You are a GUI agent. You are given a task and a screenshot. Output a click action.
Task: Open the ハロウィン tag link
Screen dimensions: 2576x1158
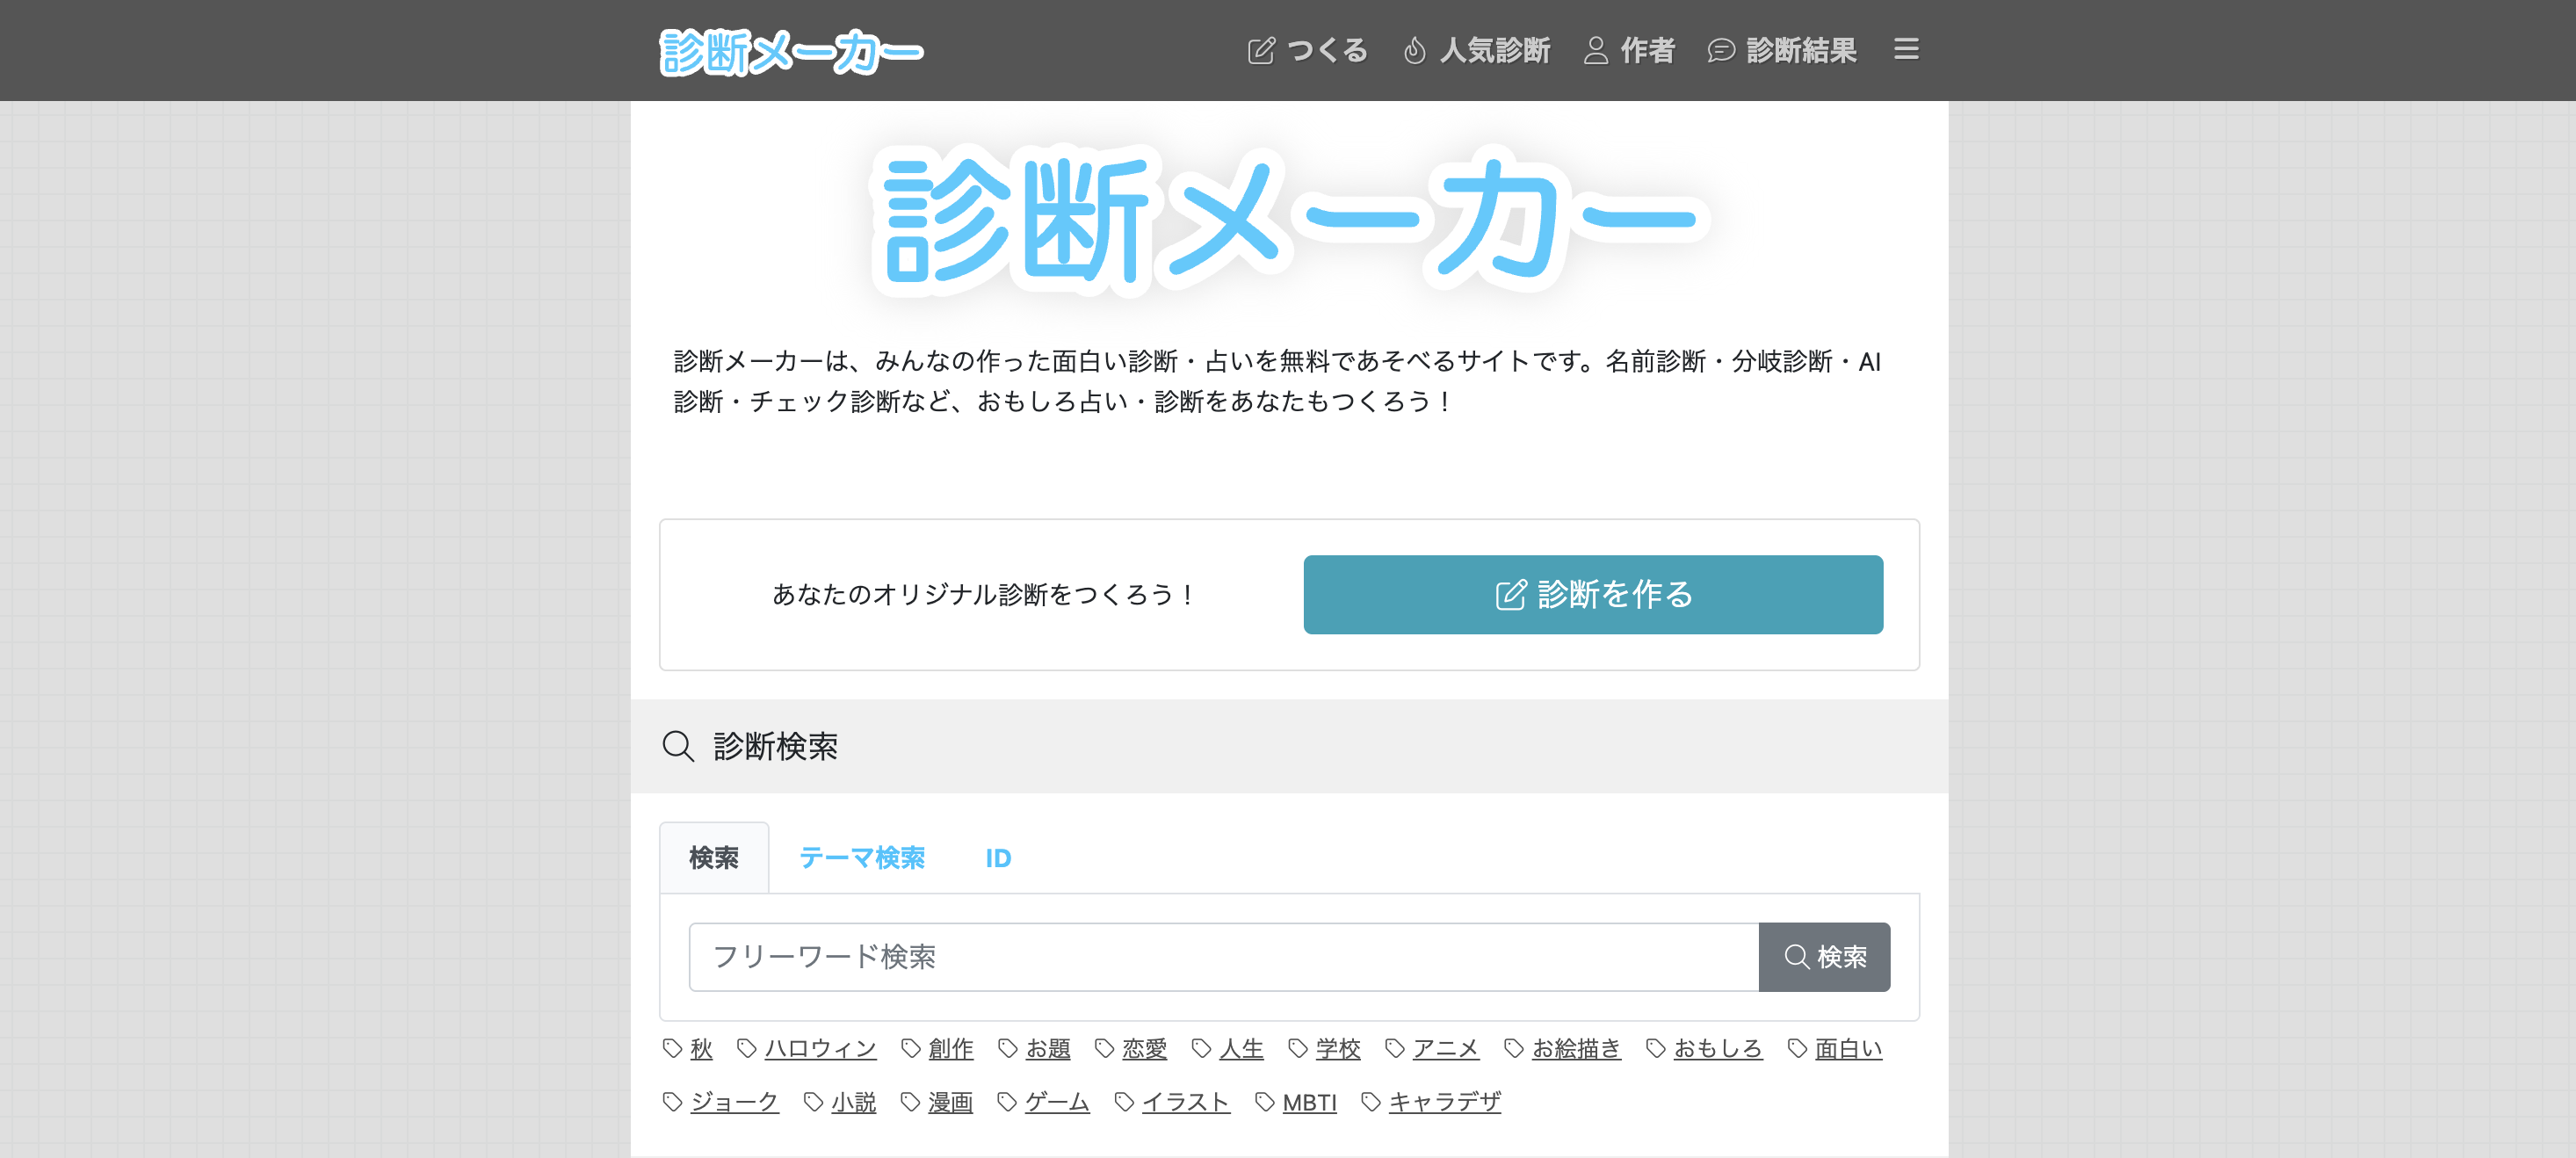pos(819,1048)
